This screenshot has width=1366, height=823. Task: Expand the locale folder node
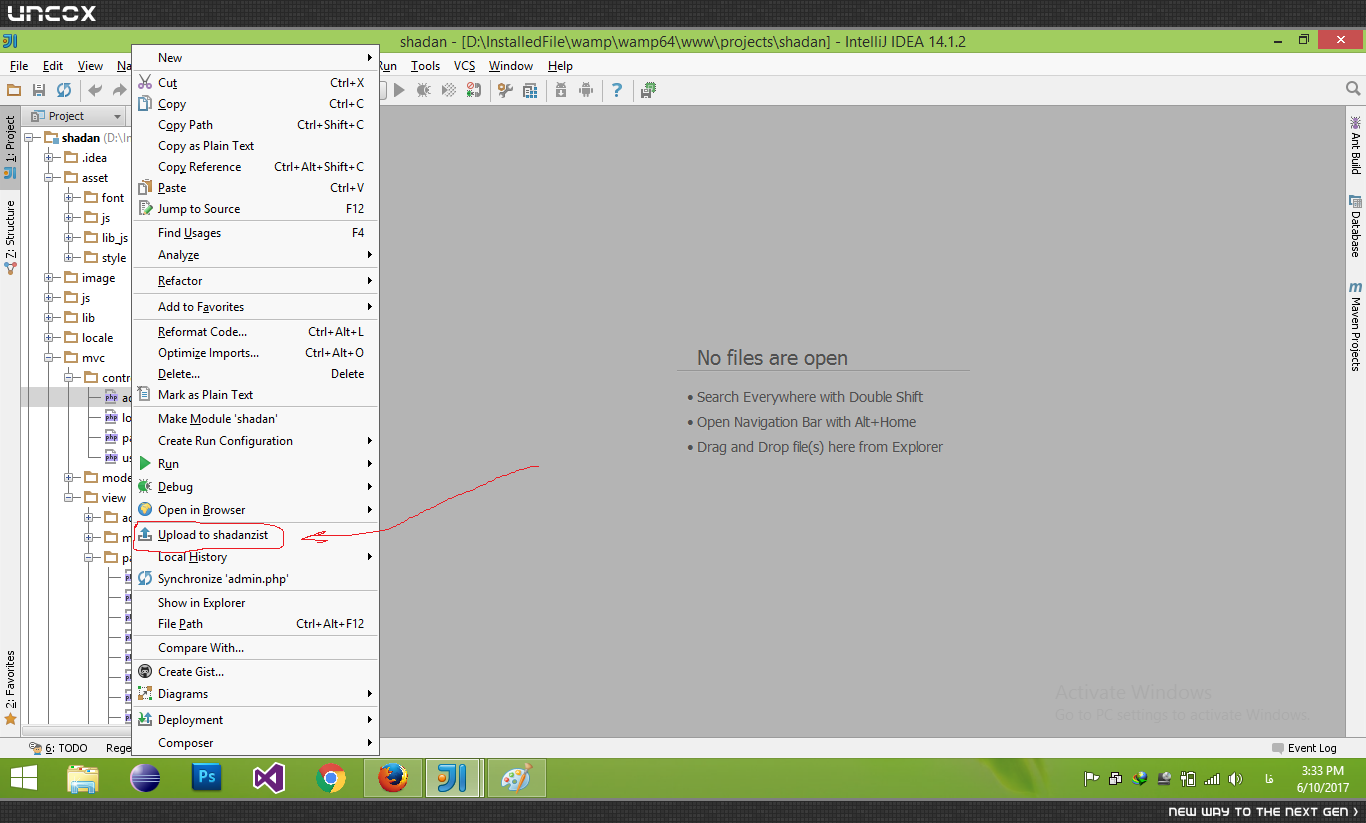(49, 338)
